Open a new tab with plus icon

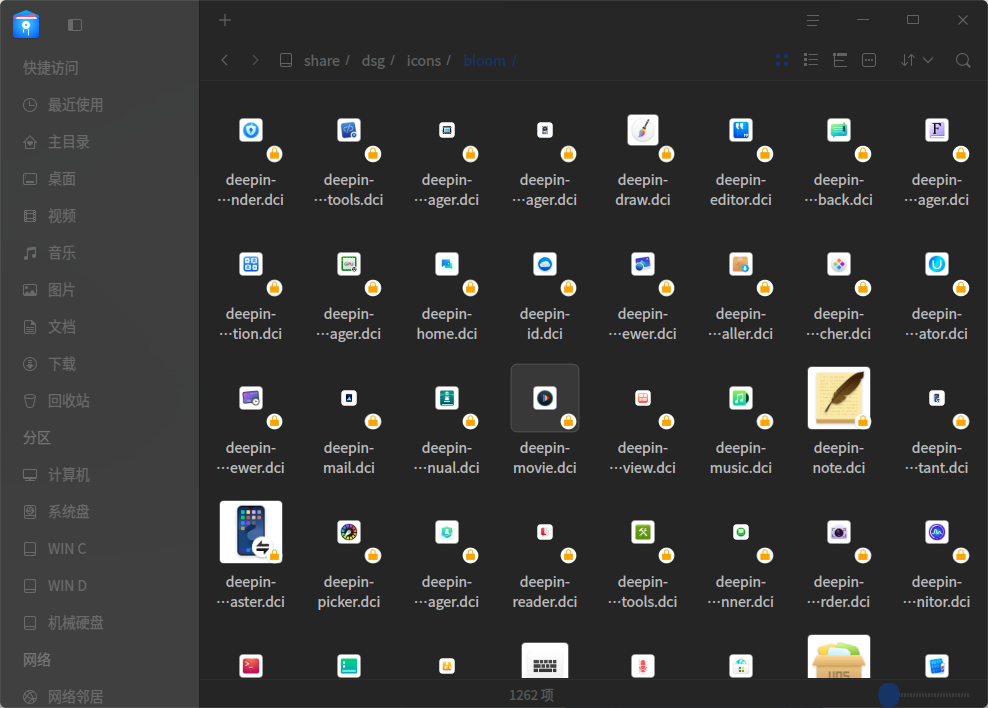[225, 20]
